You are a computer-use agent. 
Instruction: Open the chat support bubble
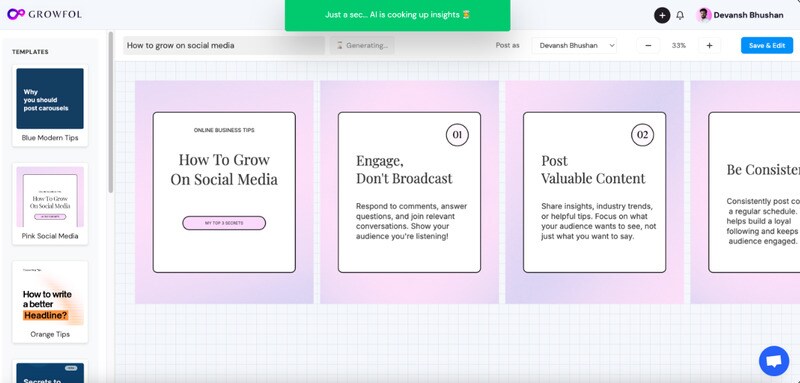(774, 361)
